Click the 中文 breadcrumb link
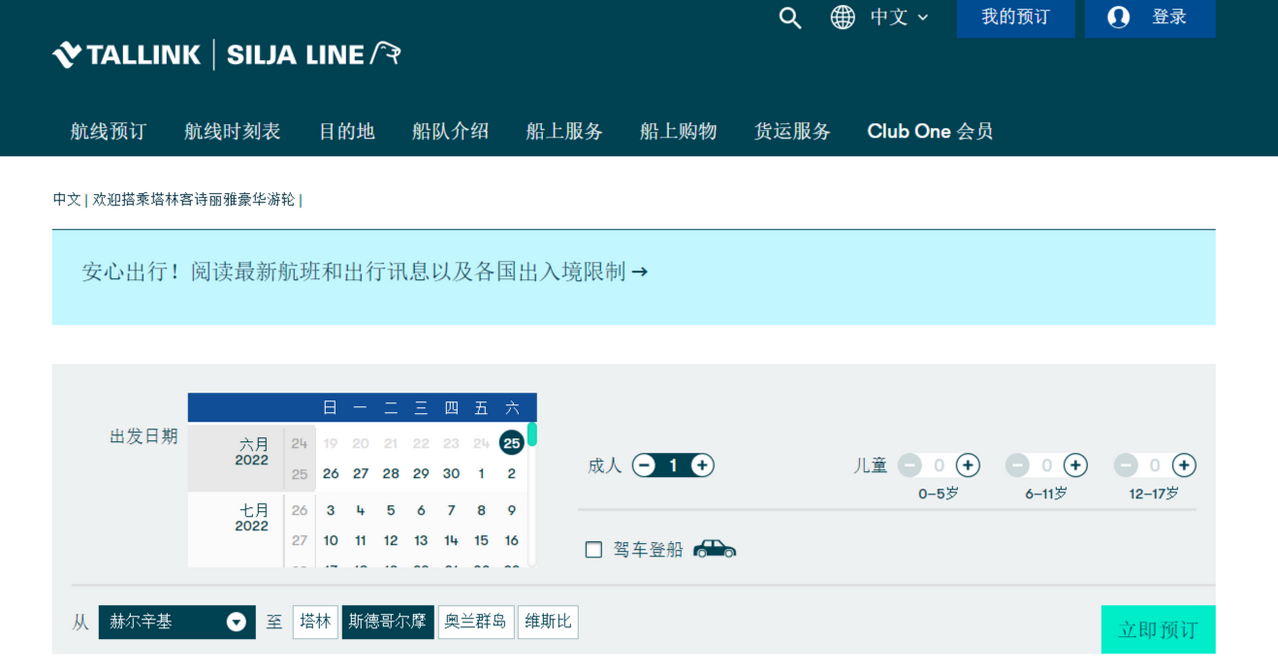Viewport: 1278px width, 672px height. (67, 199)
